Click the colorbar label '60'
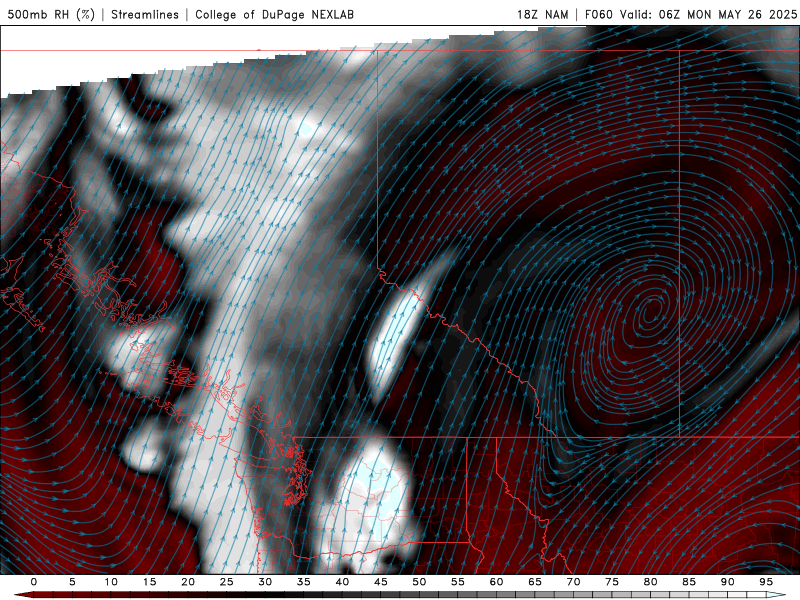Viewport: 800px width, 600px height. pos(496,582)
